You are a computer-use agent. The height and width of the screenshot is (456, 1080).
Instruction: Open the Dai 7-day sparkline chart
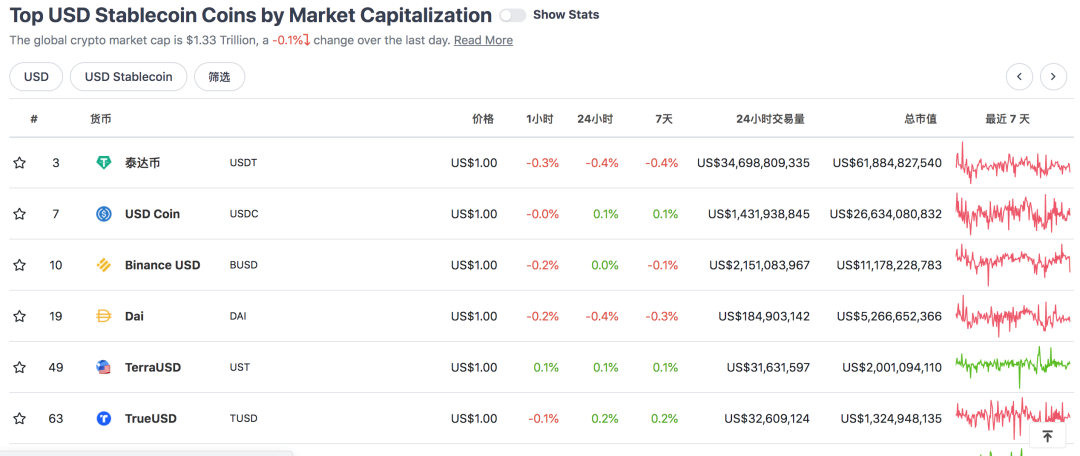[1012, 316]
